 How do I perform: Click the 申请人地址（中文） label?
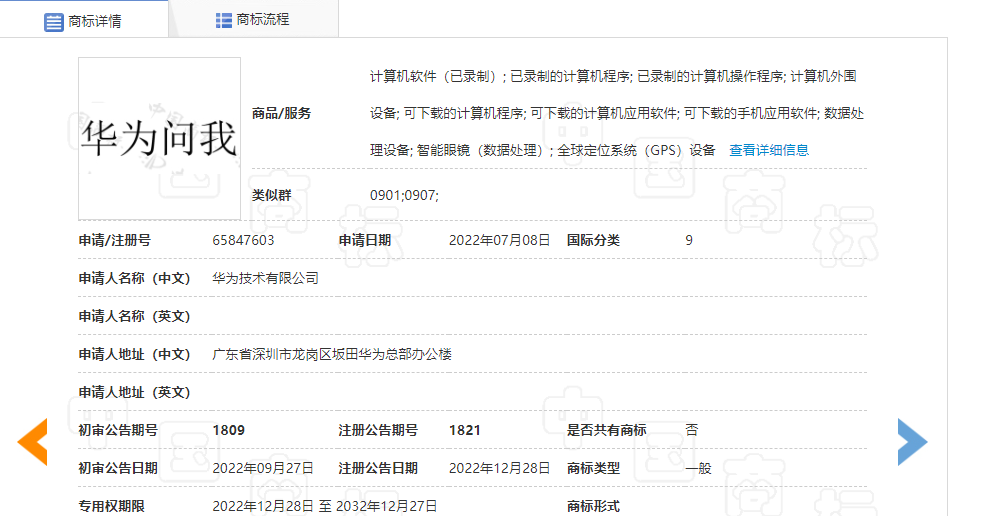134,355
